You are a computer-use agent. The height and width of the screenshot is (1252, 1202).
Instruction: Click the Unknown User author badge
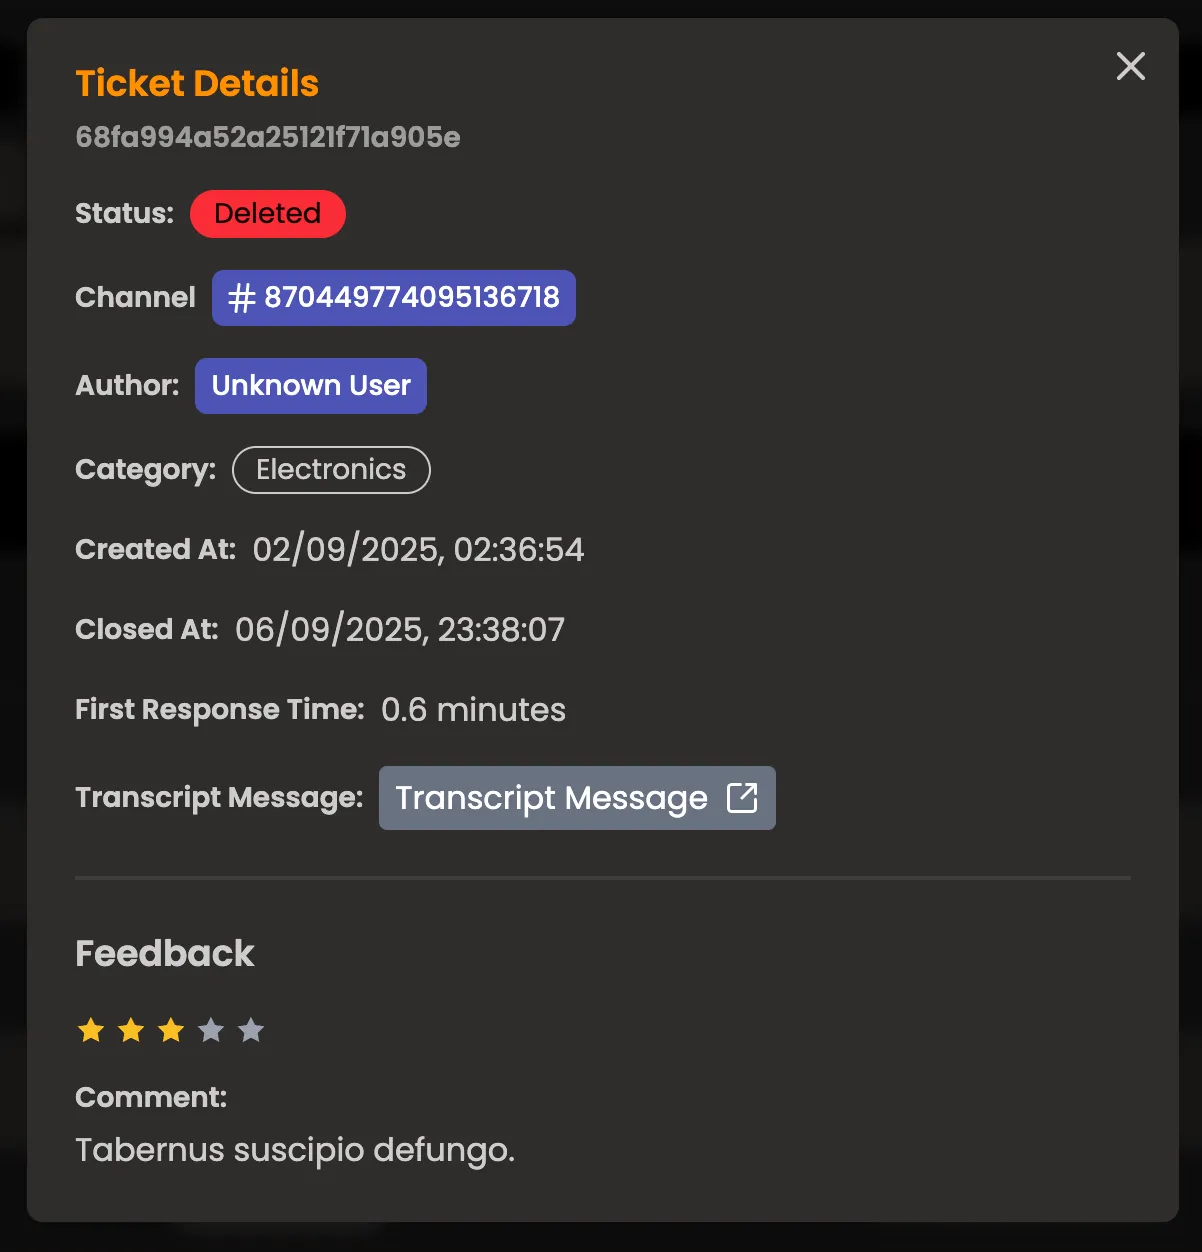click(310, 385)
